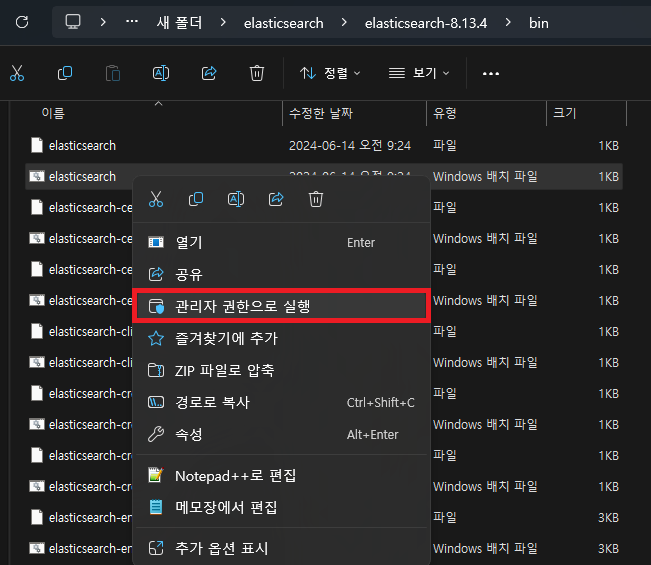This screenshot has height=565, width=651.
Task: Choose 추가 옵션 표시 menu entry
Action: 281,548
